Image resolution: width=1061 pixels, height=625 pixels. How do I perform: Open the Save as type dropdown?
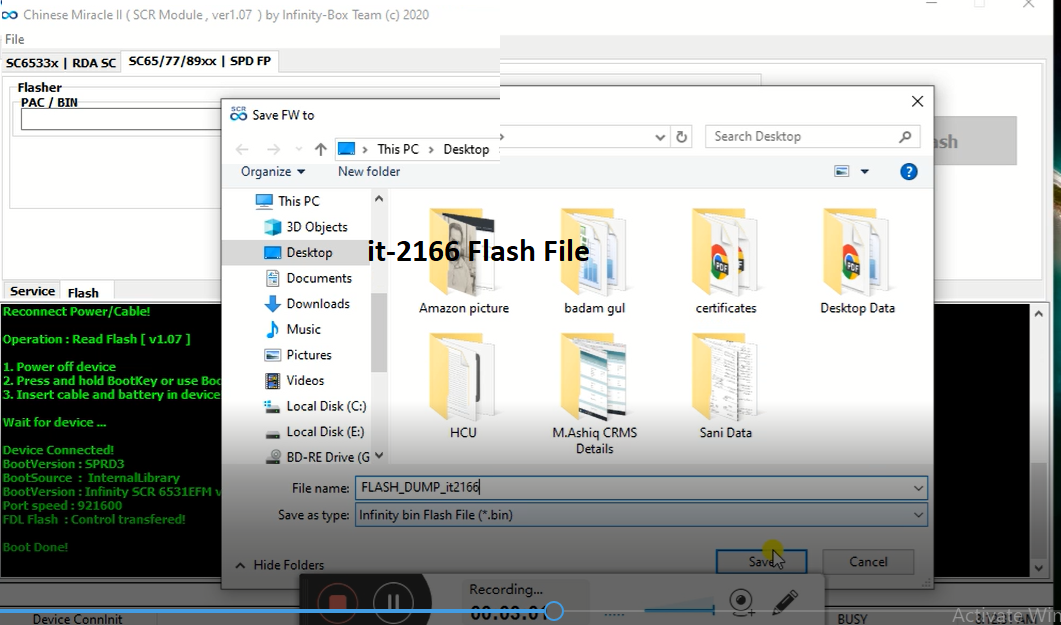(918, 514)
